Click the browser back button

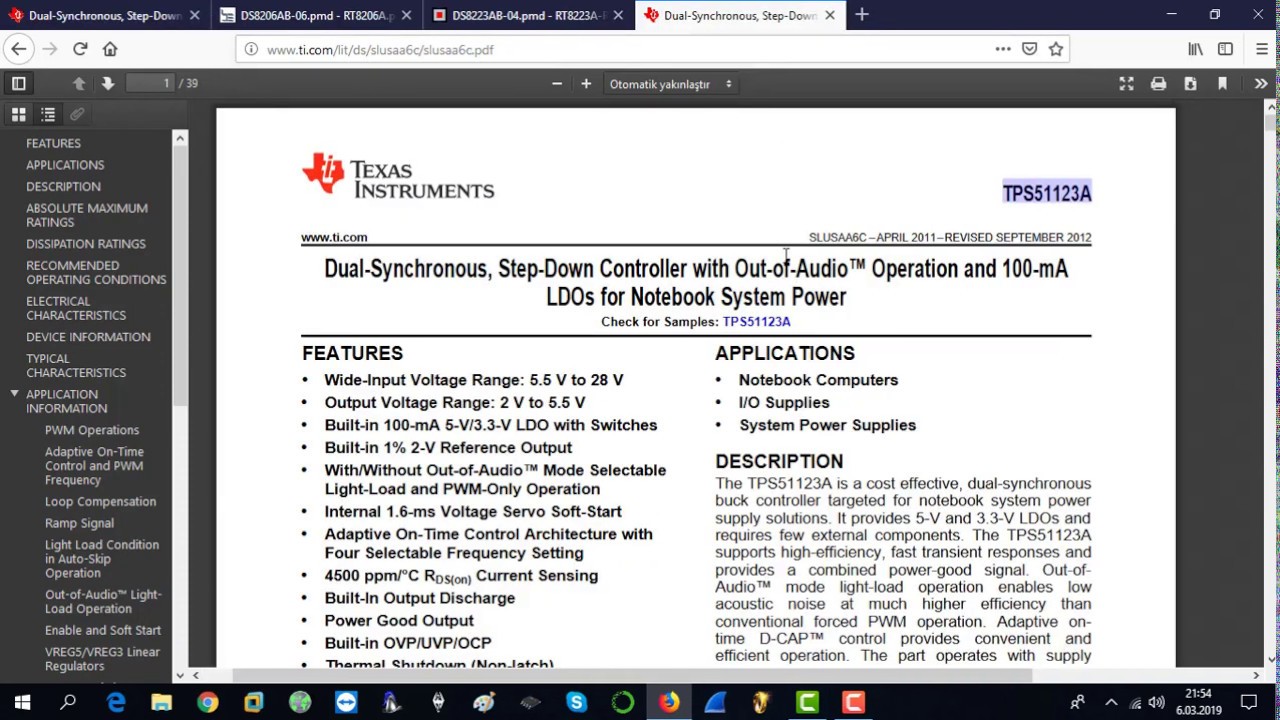19,49
